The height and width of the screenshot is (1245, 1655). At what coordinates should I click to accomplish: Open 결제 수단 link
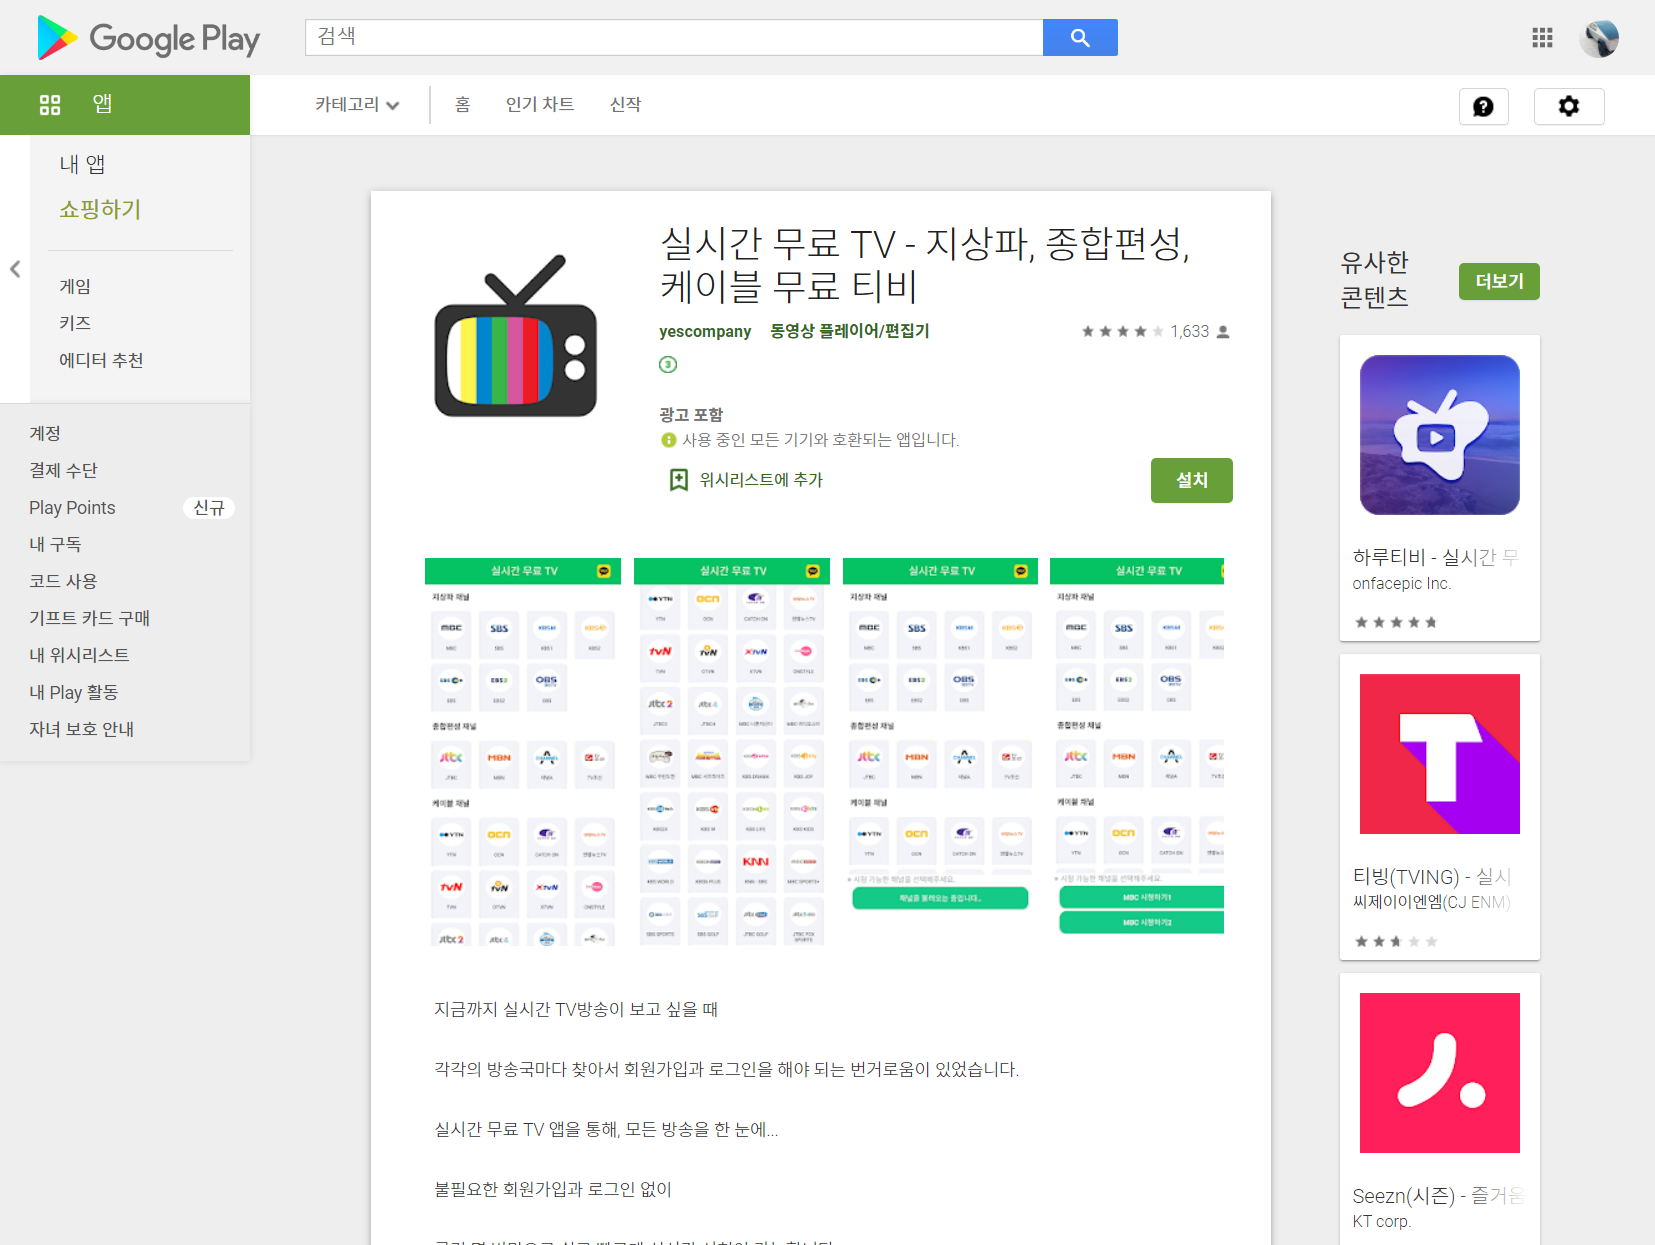[x=63, y=470]
